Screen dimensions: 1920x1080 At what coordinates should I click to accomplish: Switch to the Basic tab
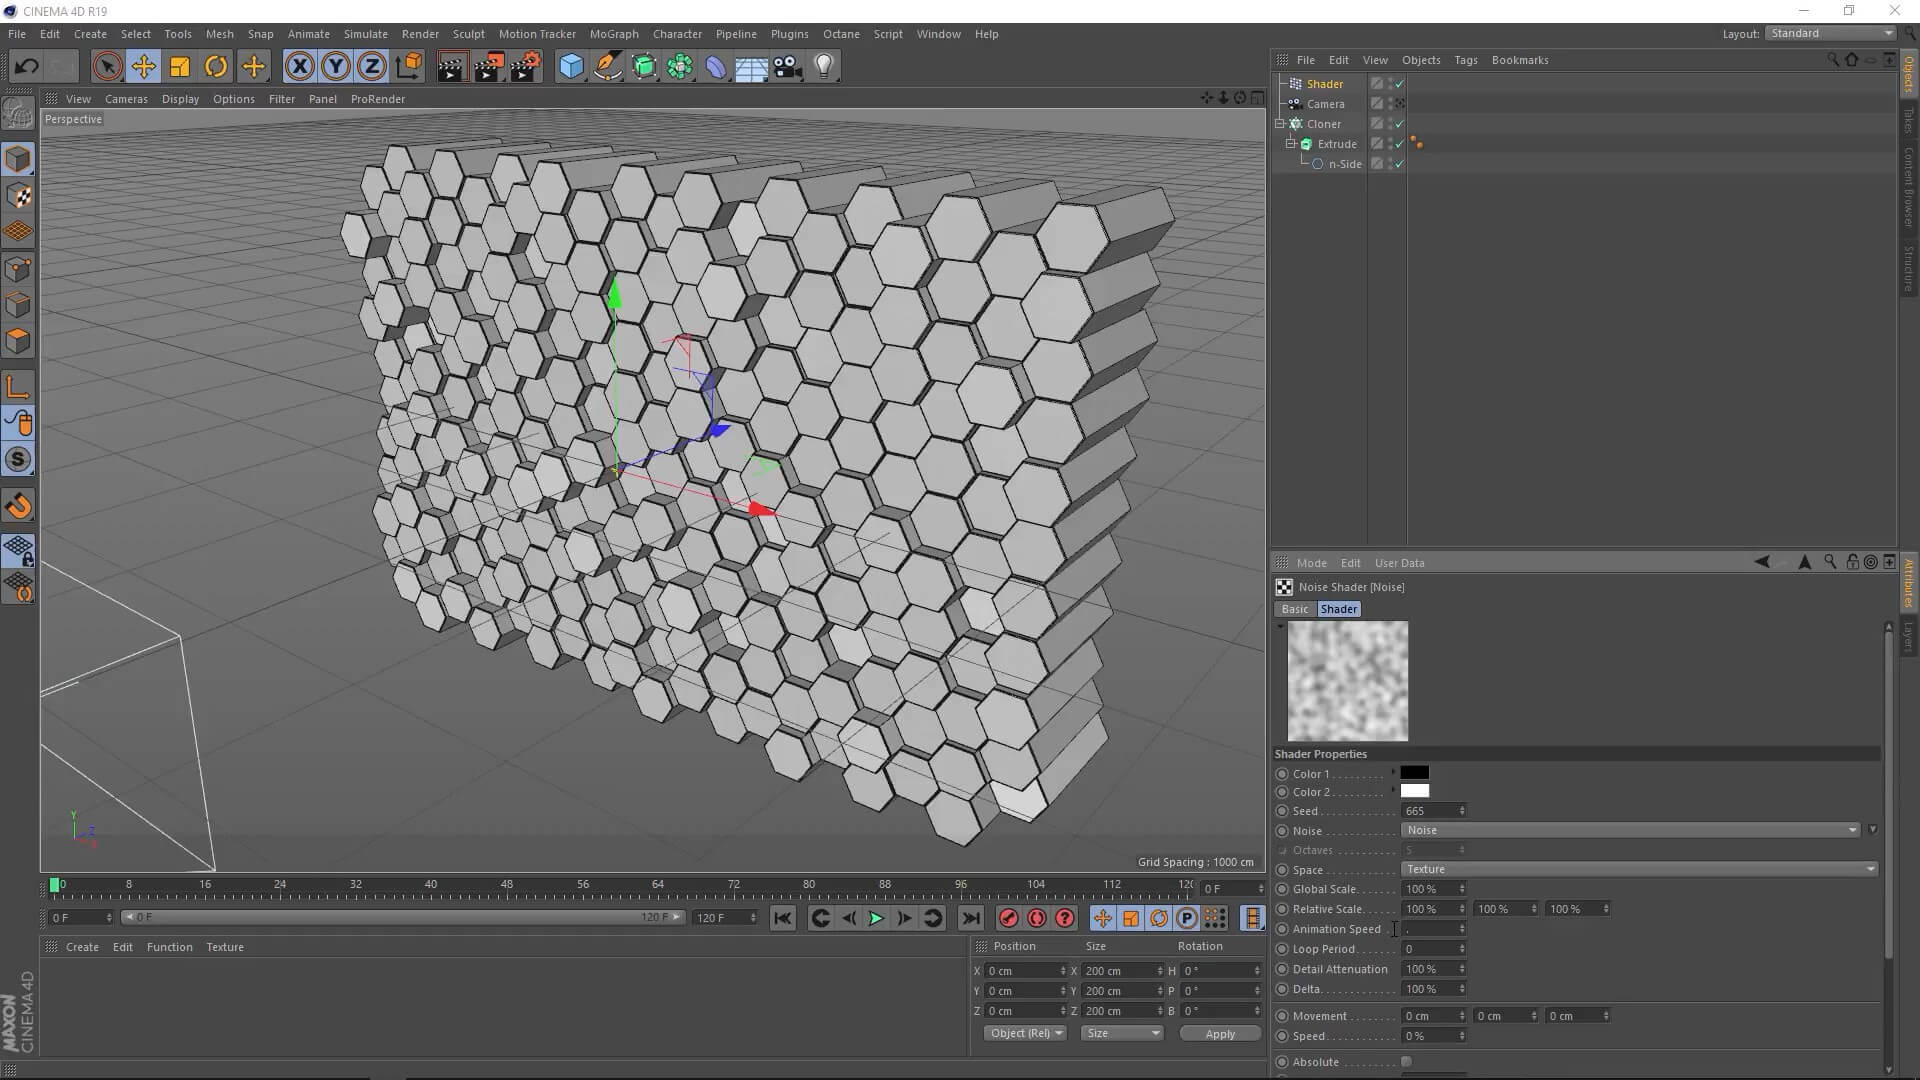(1294, 609)
